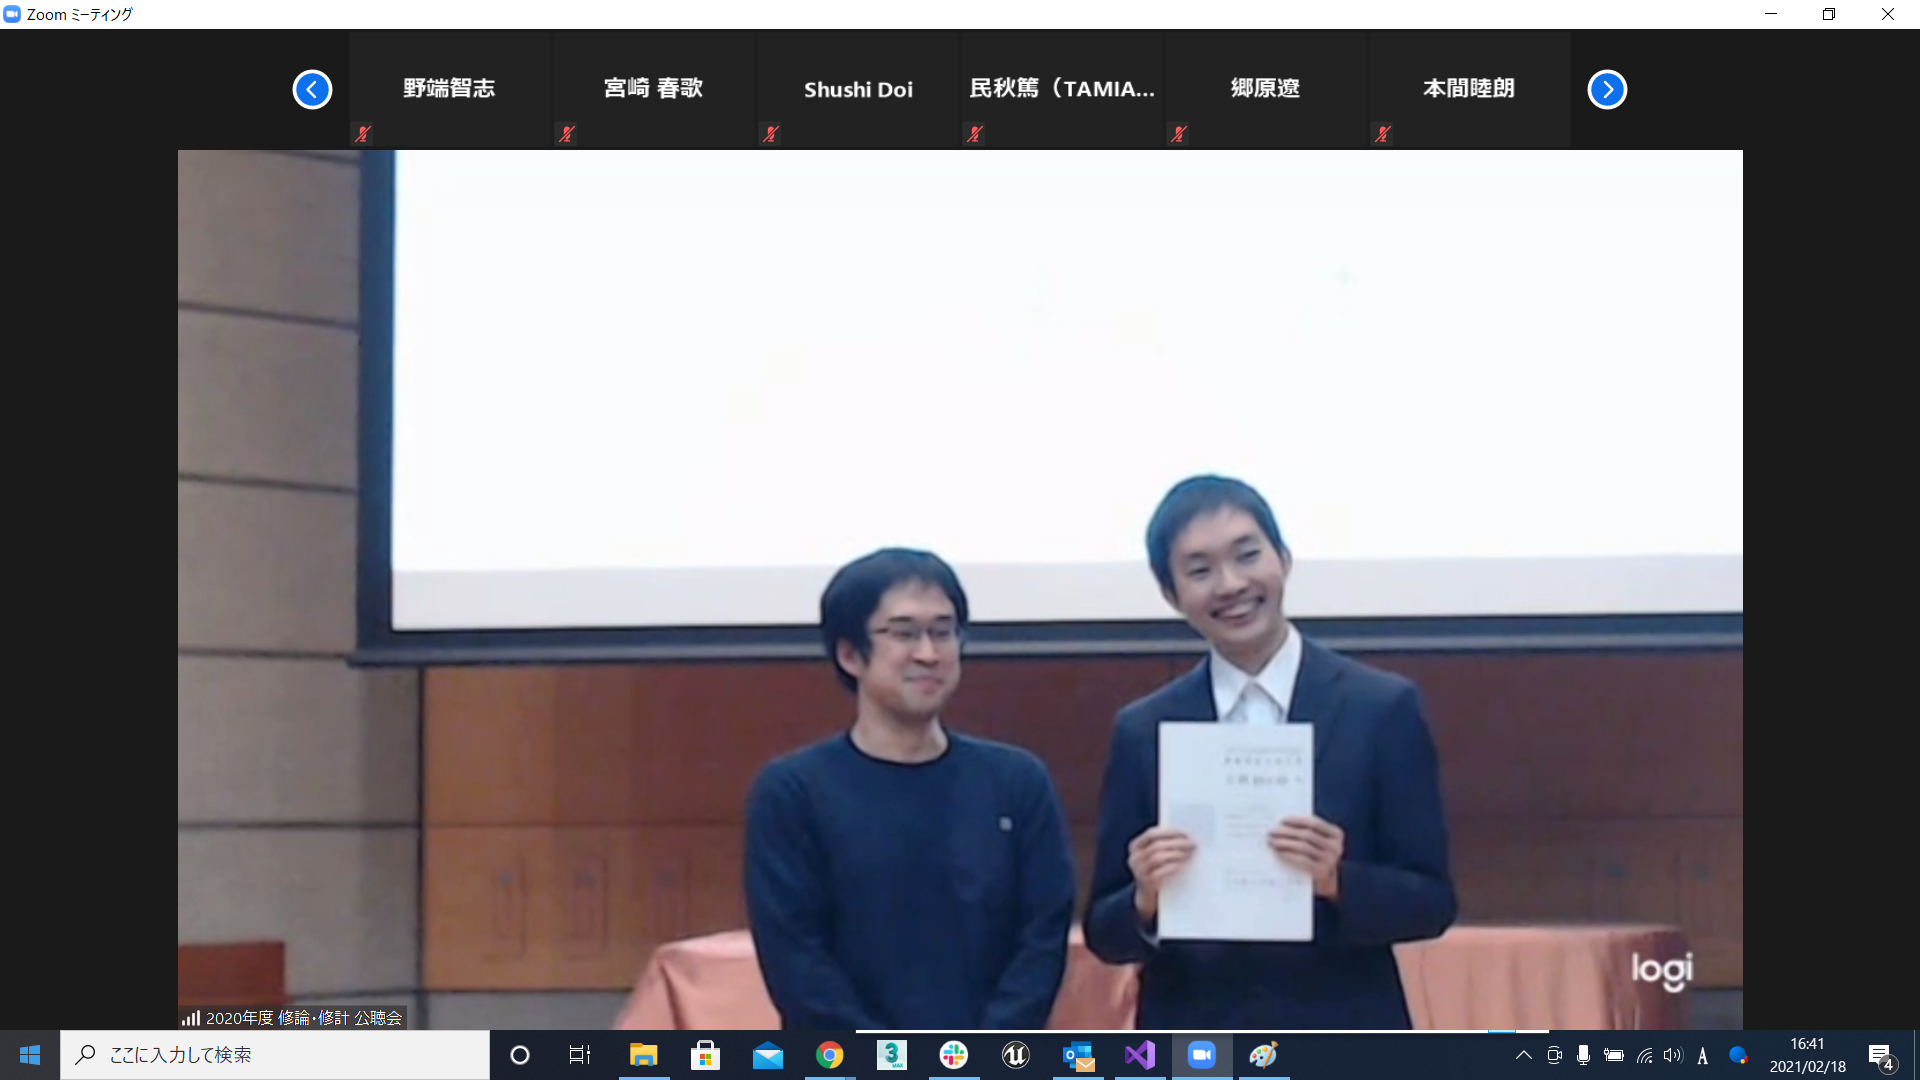Select 野端智志 participant thumbnail
The height and width of the screenshot is (1080, 1920).
[x=449, y=89]
